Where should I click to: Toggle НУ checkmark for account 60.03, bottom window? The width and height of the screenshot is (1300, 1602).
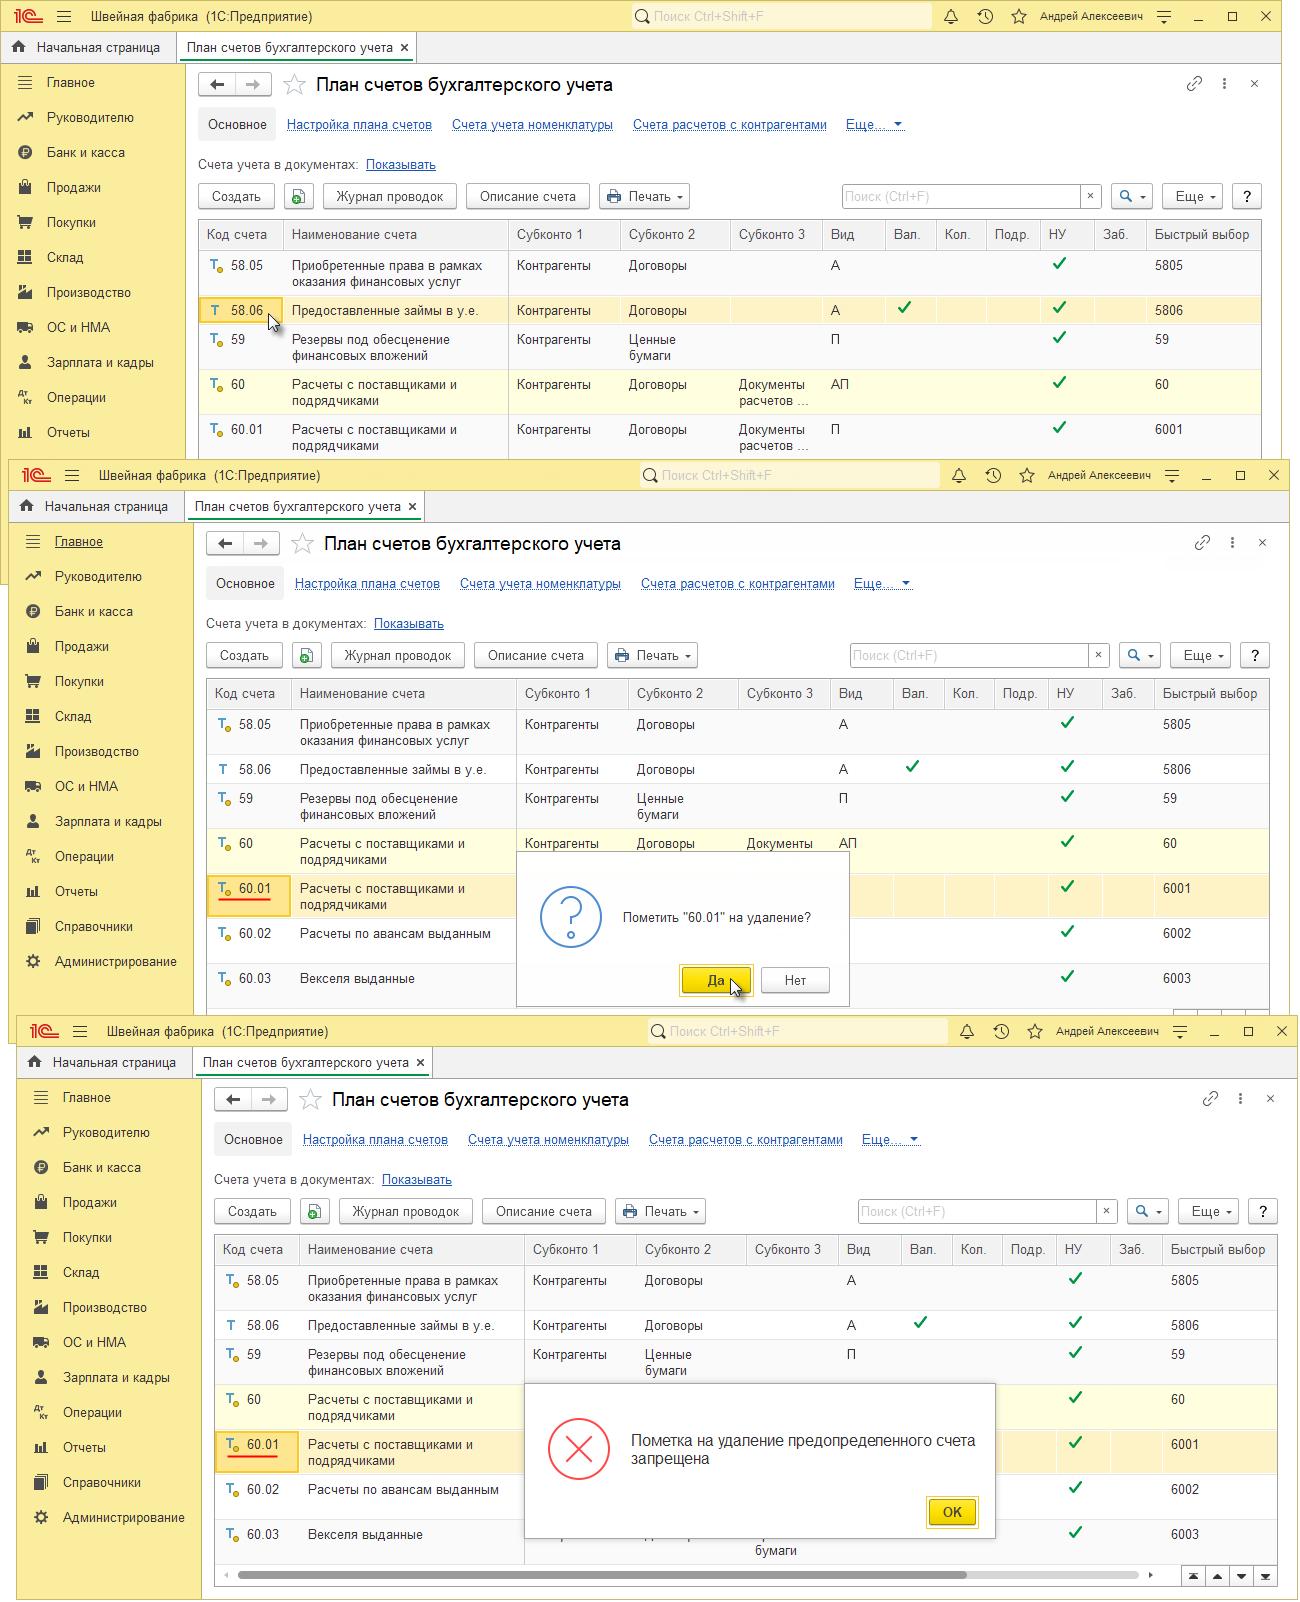pos(1075,1533)
